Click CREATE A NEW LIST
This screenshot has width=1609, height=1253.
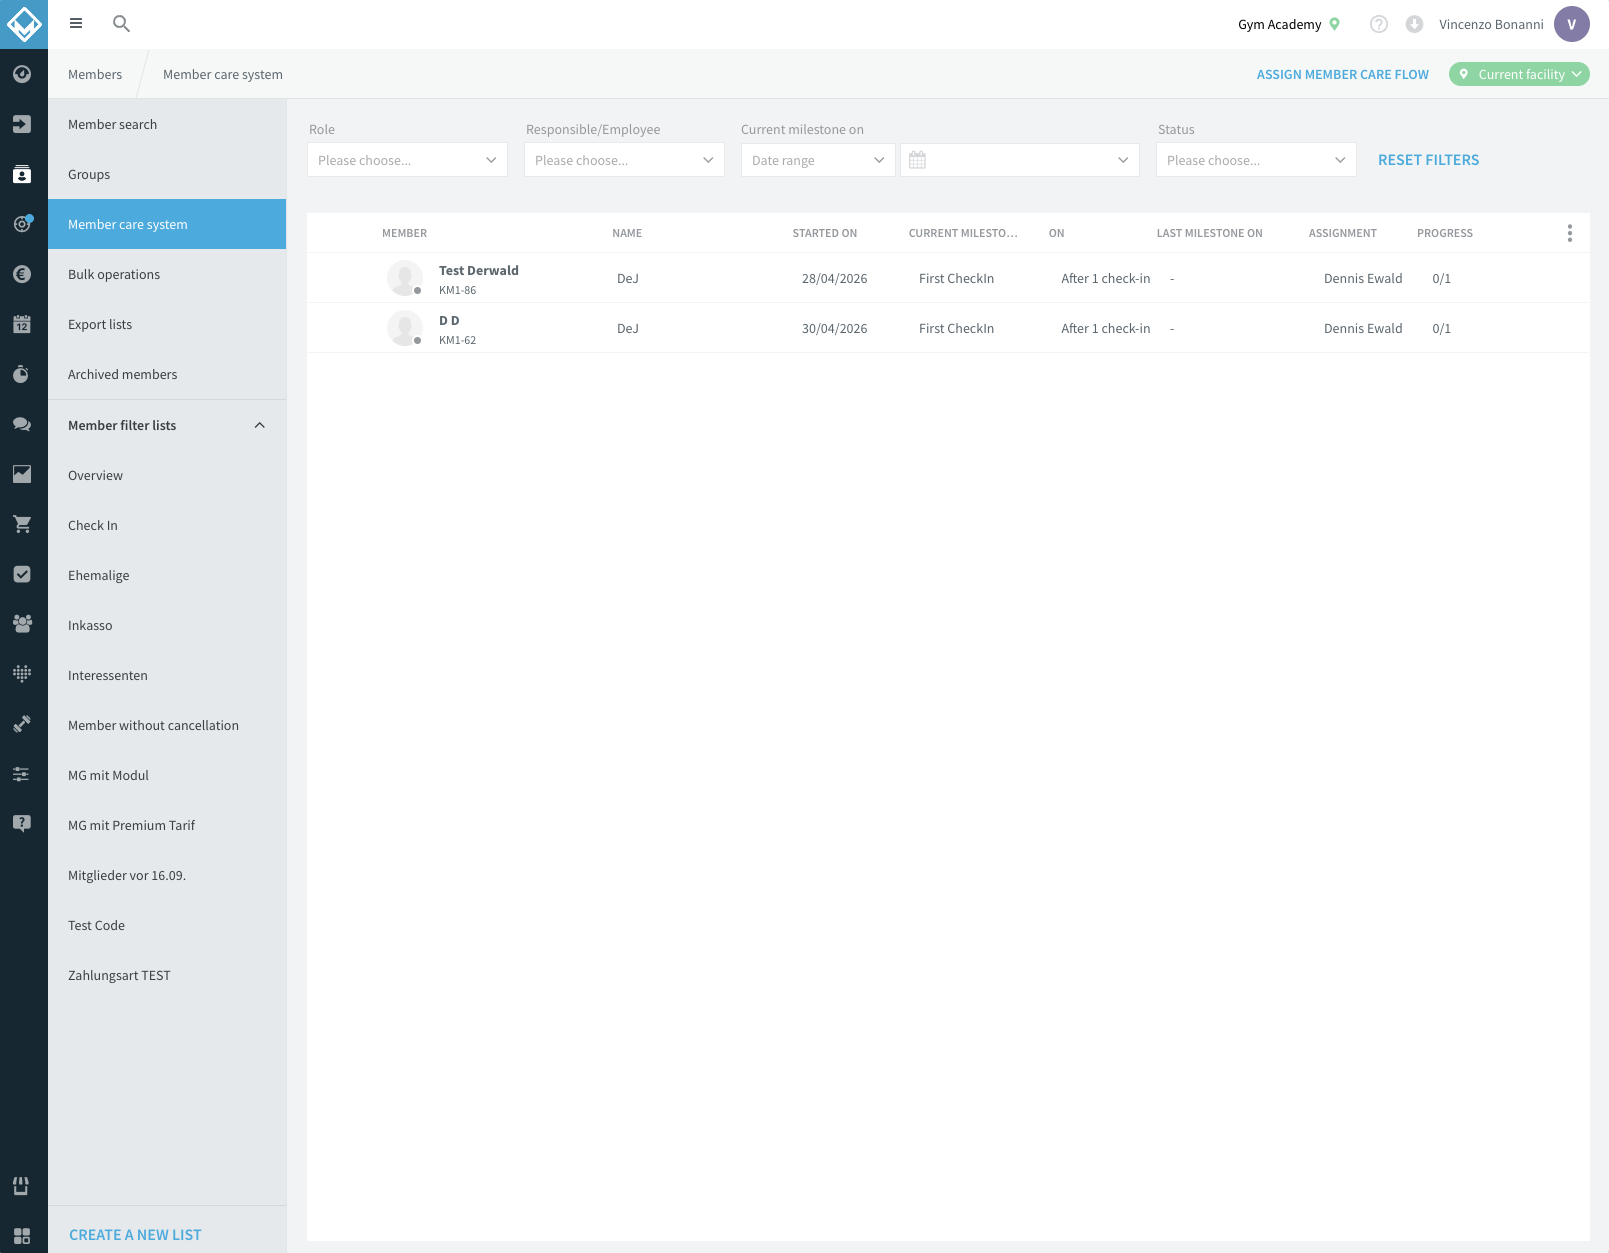[x=135, y=1235]
